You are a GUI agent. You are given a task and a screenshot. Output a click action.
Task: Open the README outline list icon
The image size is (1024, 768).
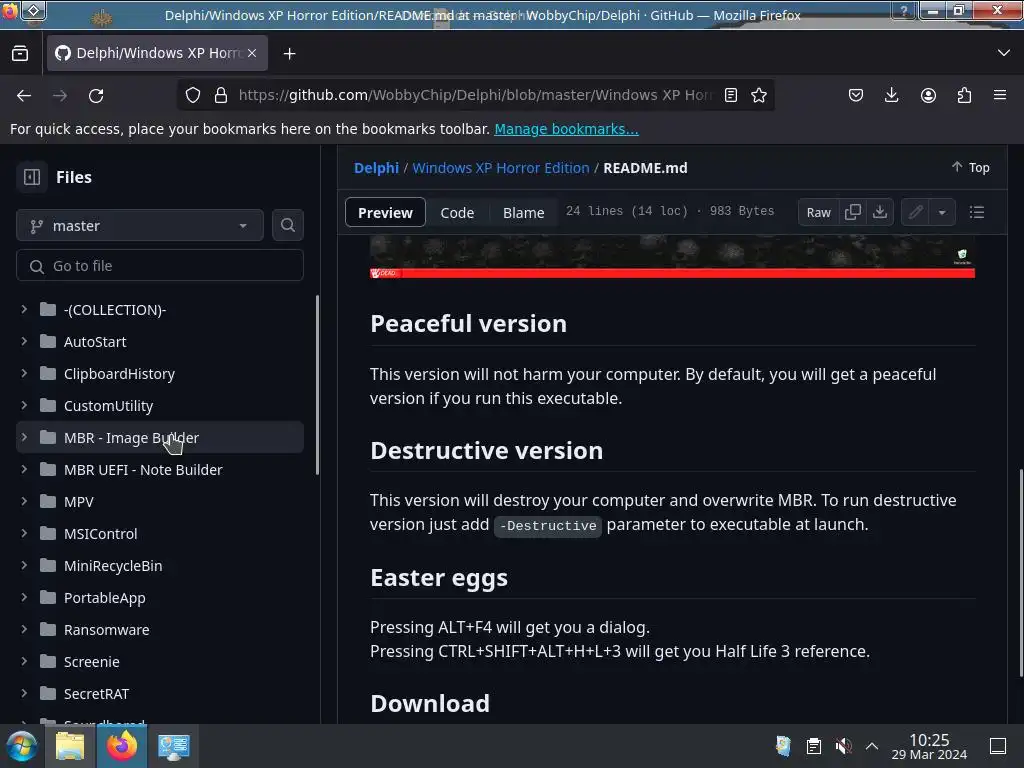click(976, 212)
